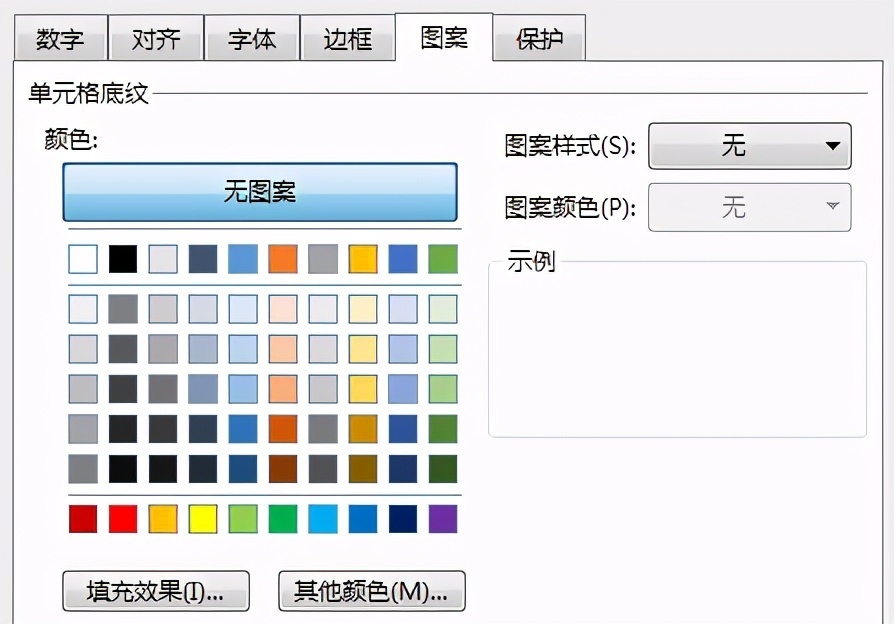
Task: Open the 填充效果 dialog
Action: [155, 590]
